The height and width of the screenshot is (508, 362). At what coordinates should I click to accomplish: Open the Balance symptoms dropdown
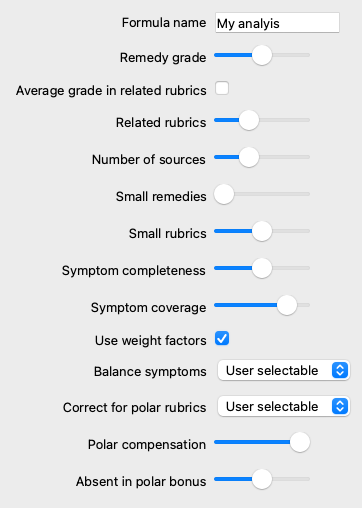tap(283, 370)
